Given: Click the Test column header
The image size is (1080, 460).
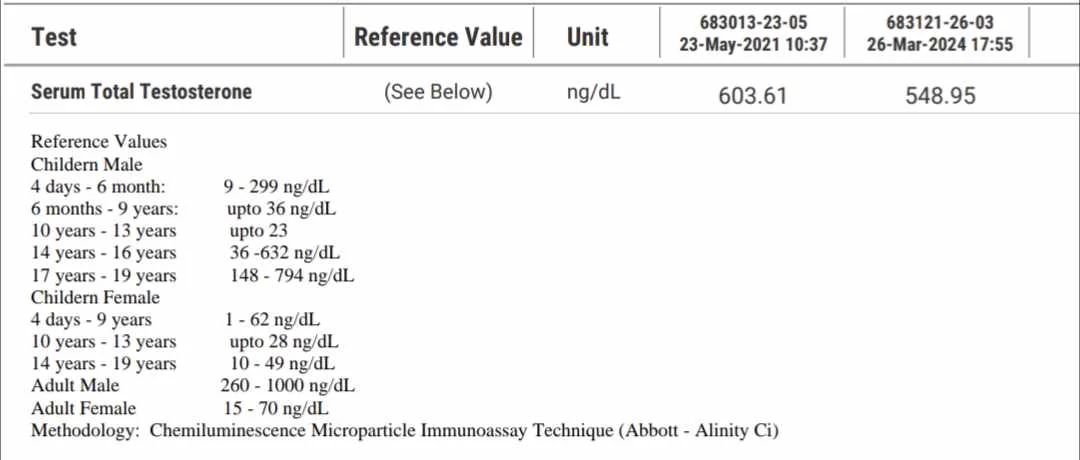Looking at the screenshot, I should [54, 37].
